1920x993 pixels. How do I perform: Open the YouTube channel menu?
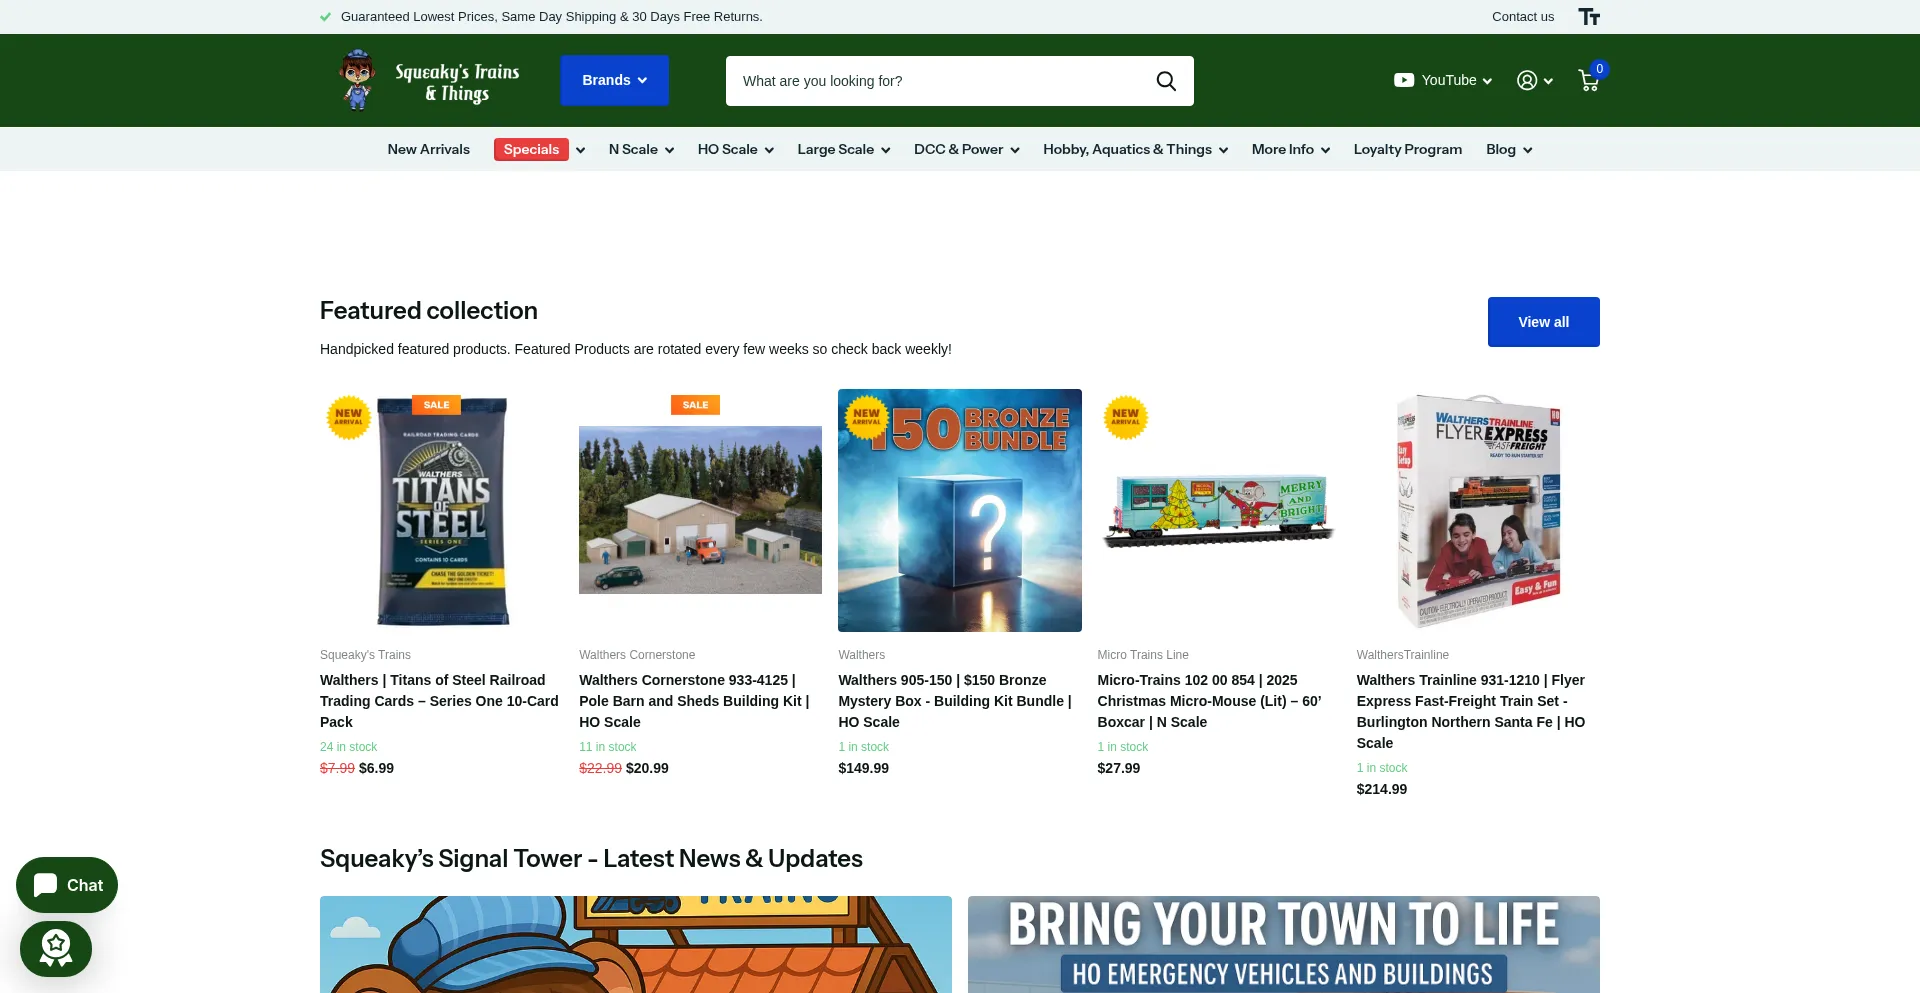coord(1443,81)
